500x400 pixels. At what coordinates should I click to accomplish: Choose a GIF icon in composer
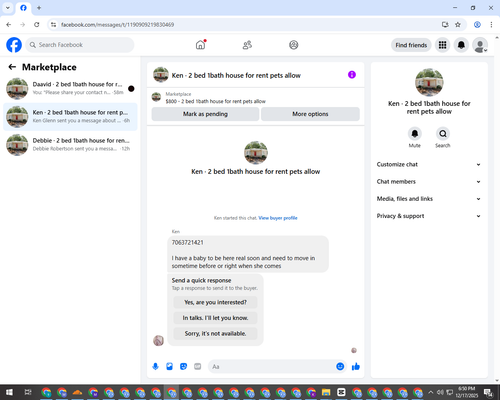pos(198,367)
